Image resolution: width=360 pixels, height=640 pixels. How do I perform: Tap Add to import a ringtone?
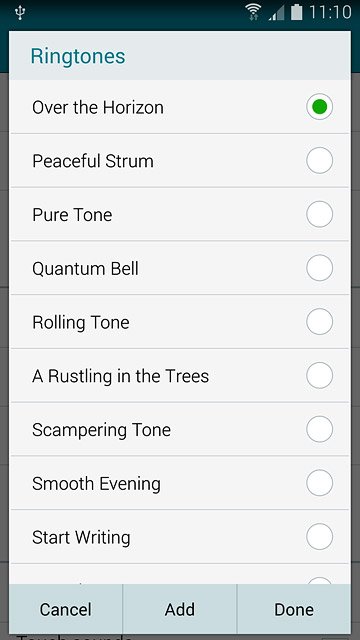pyautogui.click(x=180, y=609)
